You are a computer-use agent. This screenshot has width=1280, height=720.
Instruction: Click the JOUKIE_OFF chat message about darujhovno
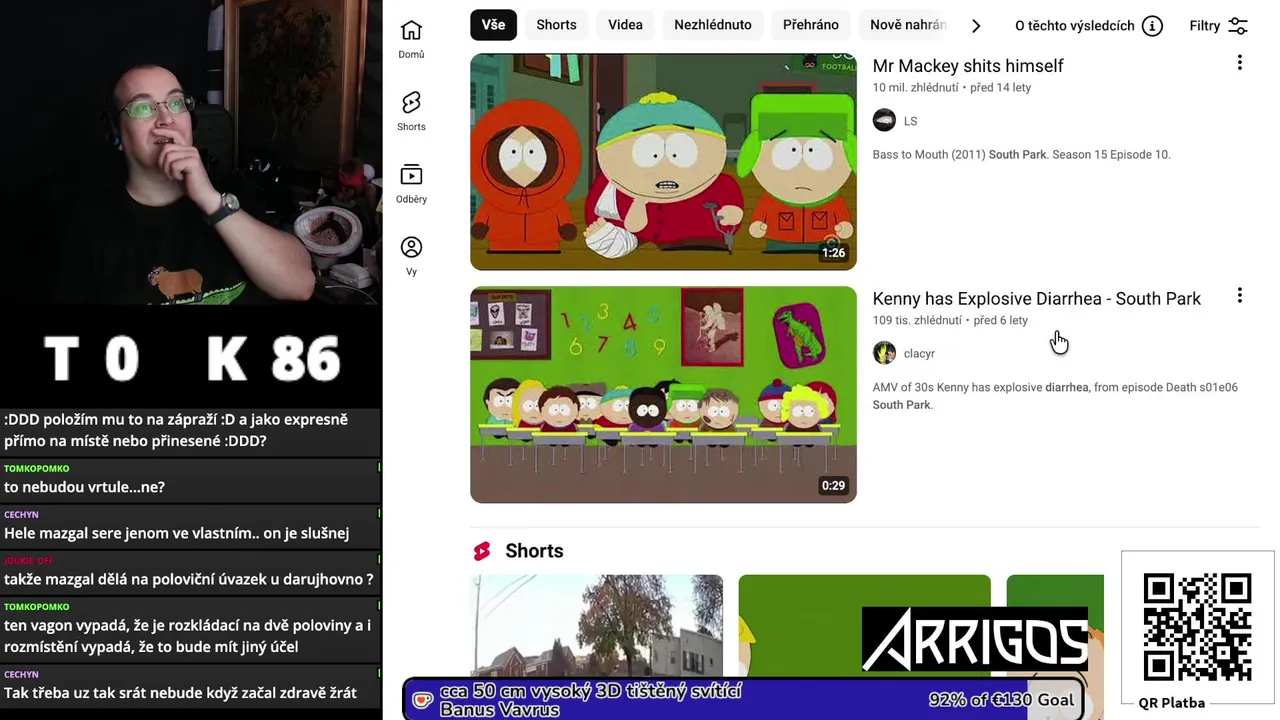coord(190,571)
